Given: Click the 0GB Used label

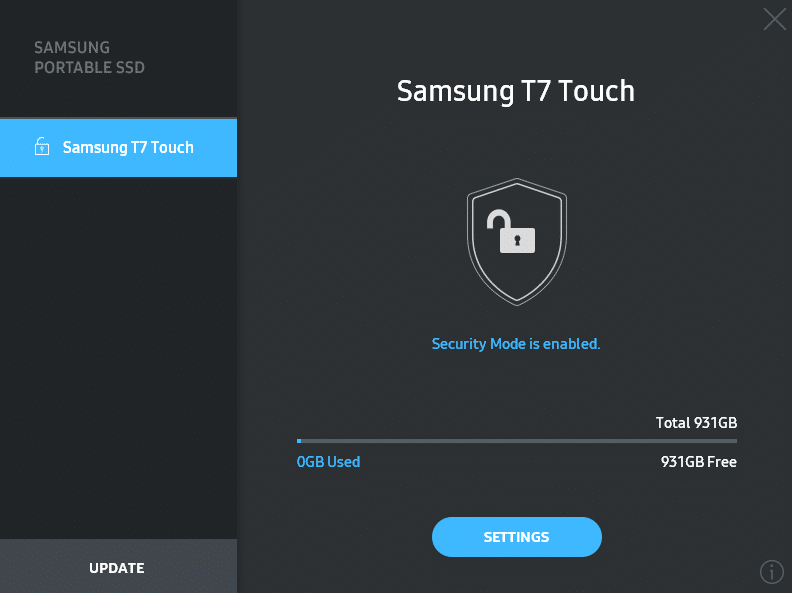Looking at the screenshot, I should click(328, 462).
